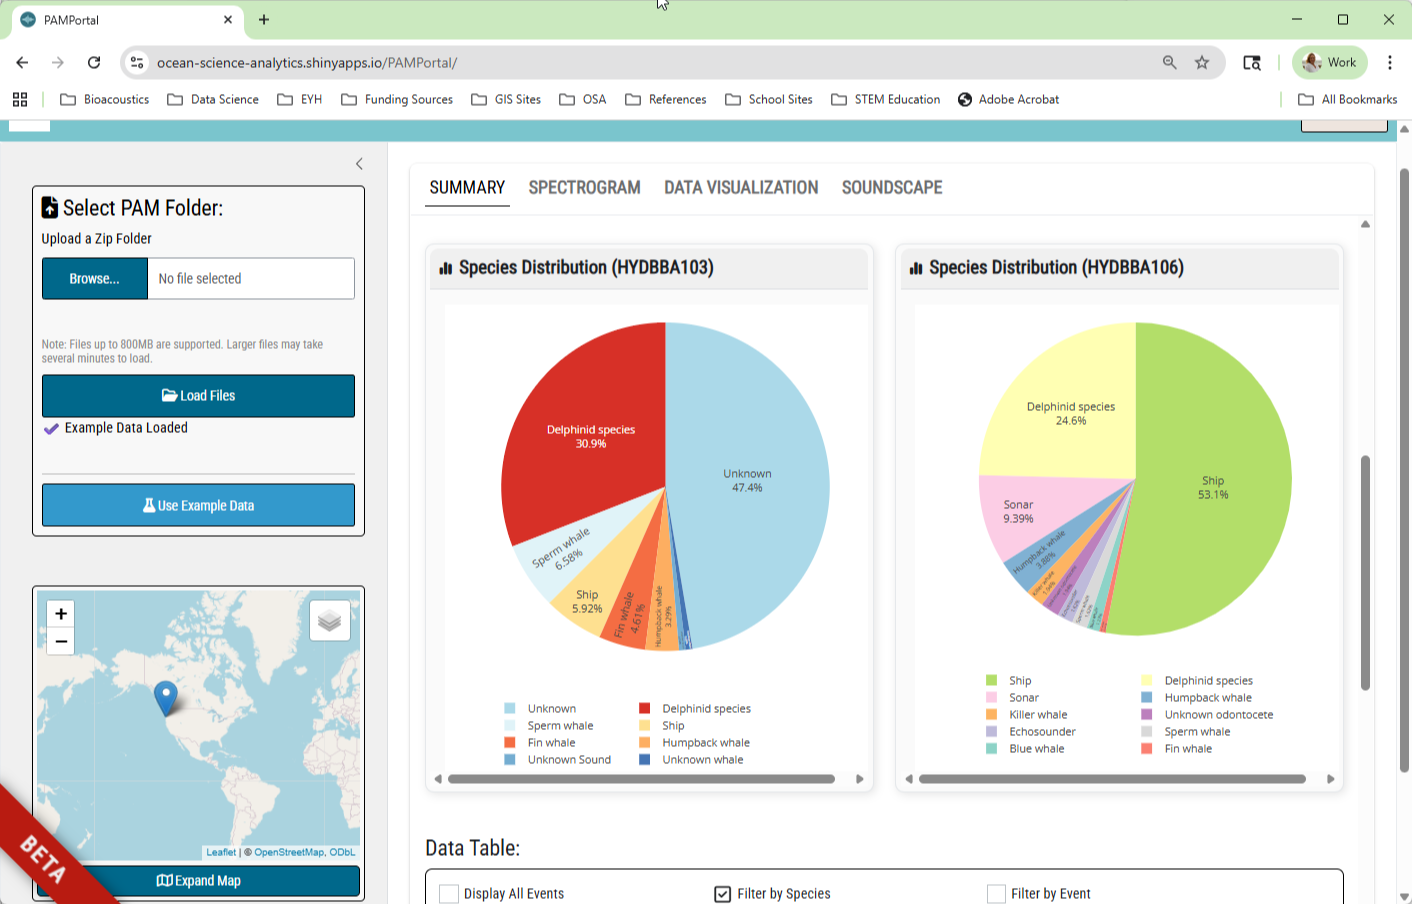
Task: Open the Chrome apps grid icon
Action: (20, 99)
